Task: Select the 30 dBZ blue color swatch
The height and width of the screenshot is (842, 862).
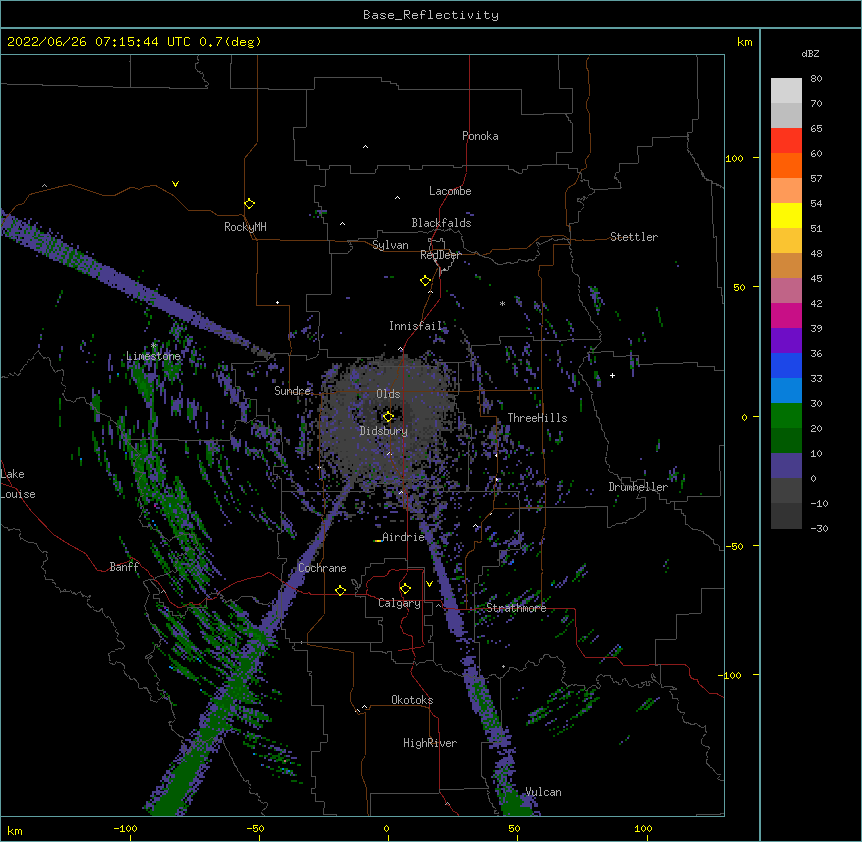Action: click(x=786, y=390)
